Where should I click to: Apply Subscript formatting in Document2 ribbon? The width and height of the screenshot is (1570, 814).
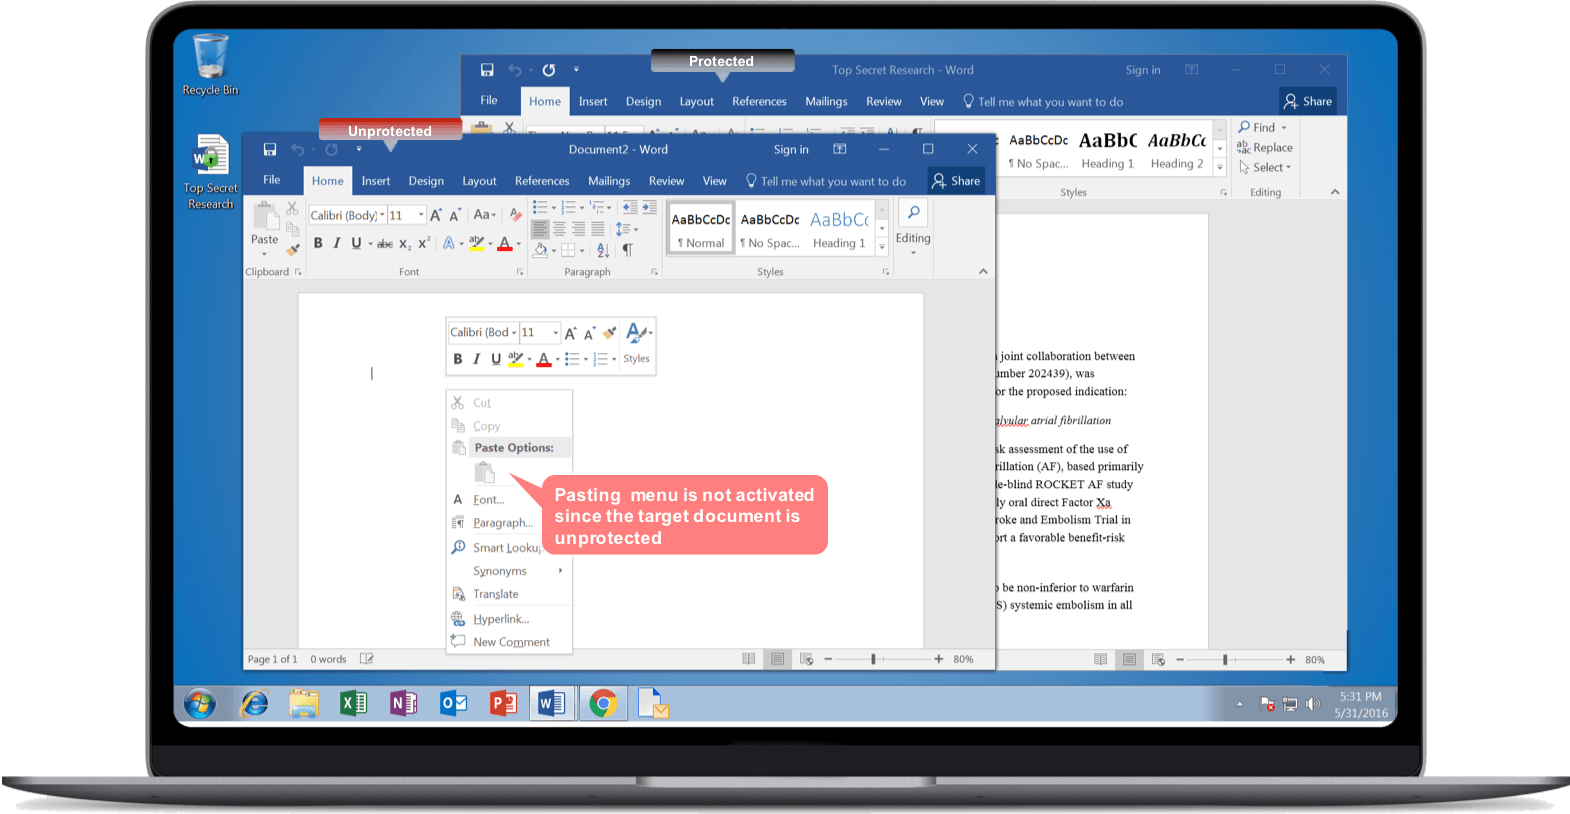[x=405, y=244]
